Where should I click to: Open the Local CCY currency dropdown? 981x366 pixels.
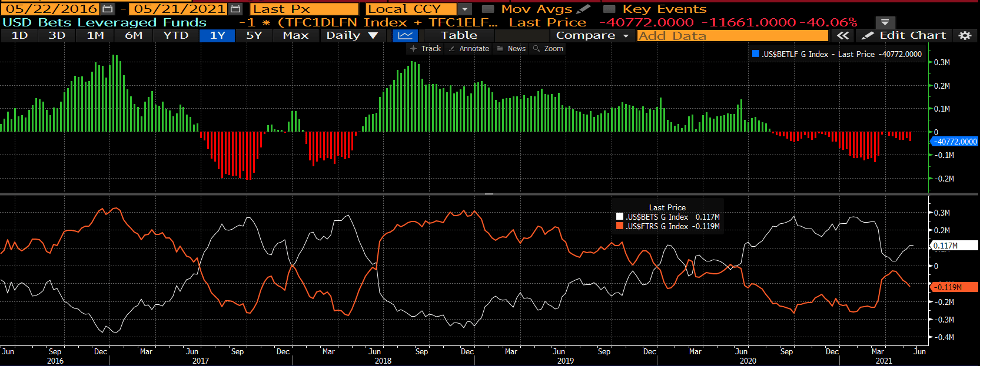tap(464, 9)
